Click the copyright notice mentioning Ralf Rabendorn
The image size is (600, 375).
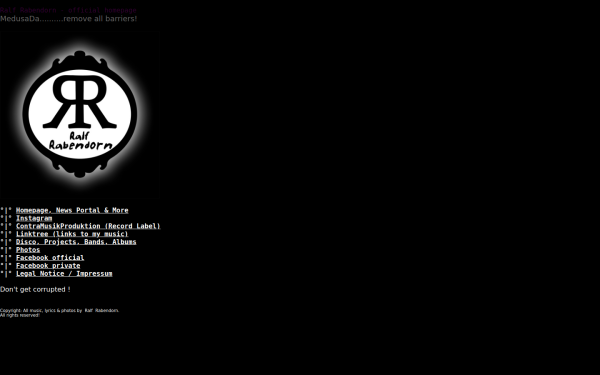coord(59,310)
